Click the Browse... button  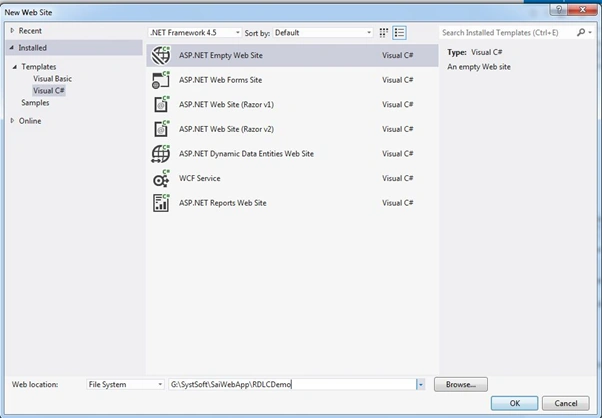[x=461, y=384]
